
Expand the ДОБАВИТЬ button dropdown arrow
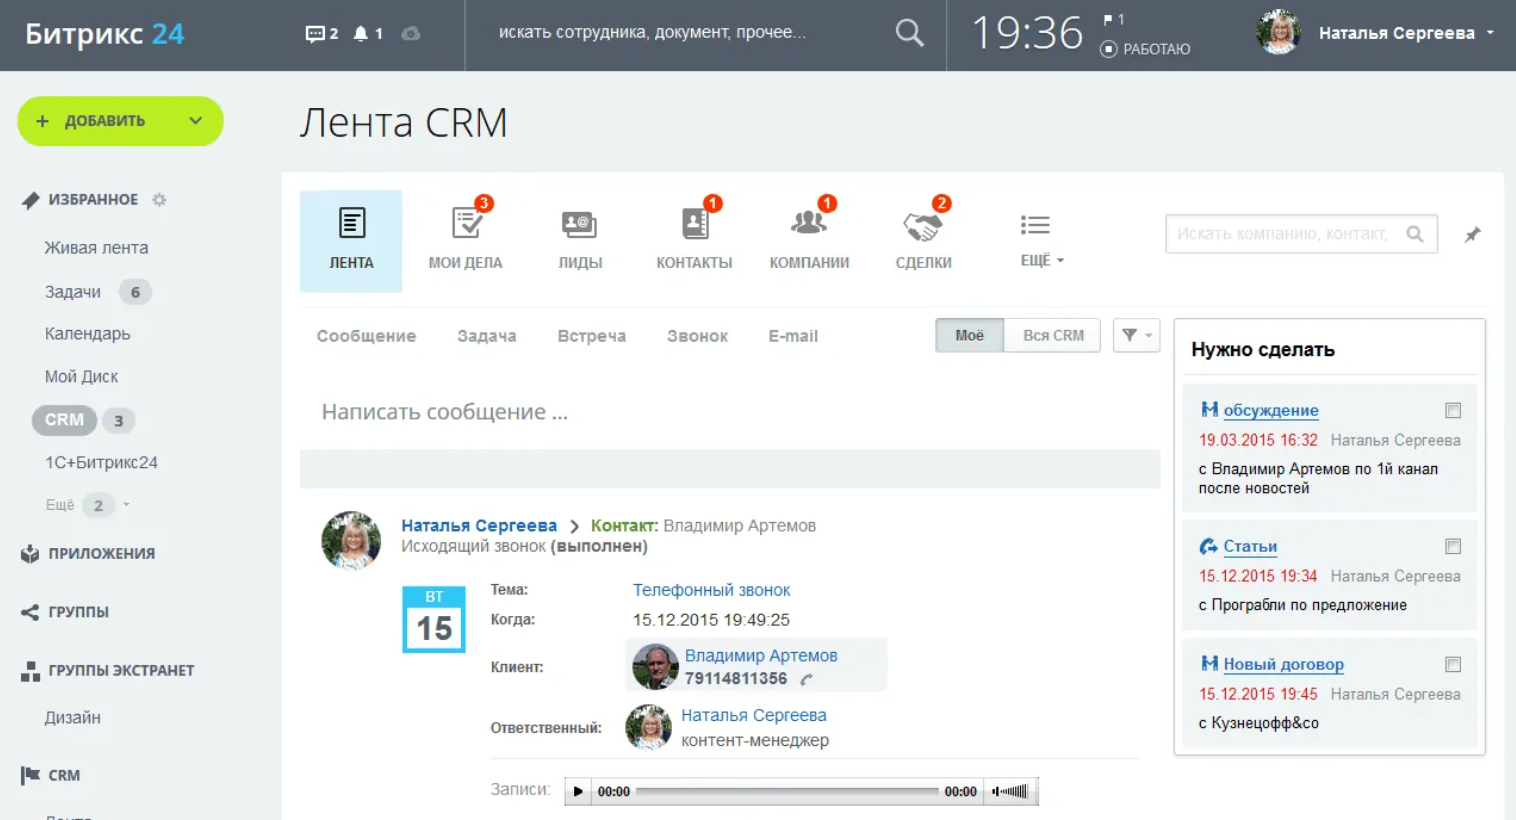coord(196,121)
